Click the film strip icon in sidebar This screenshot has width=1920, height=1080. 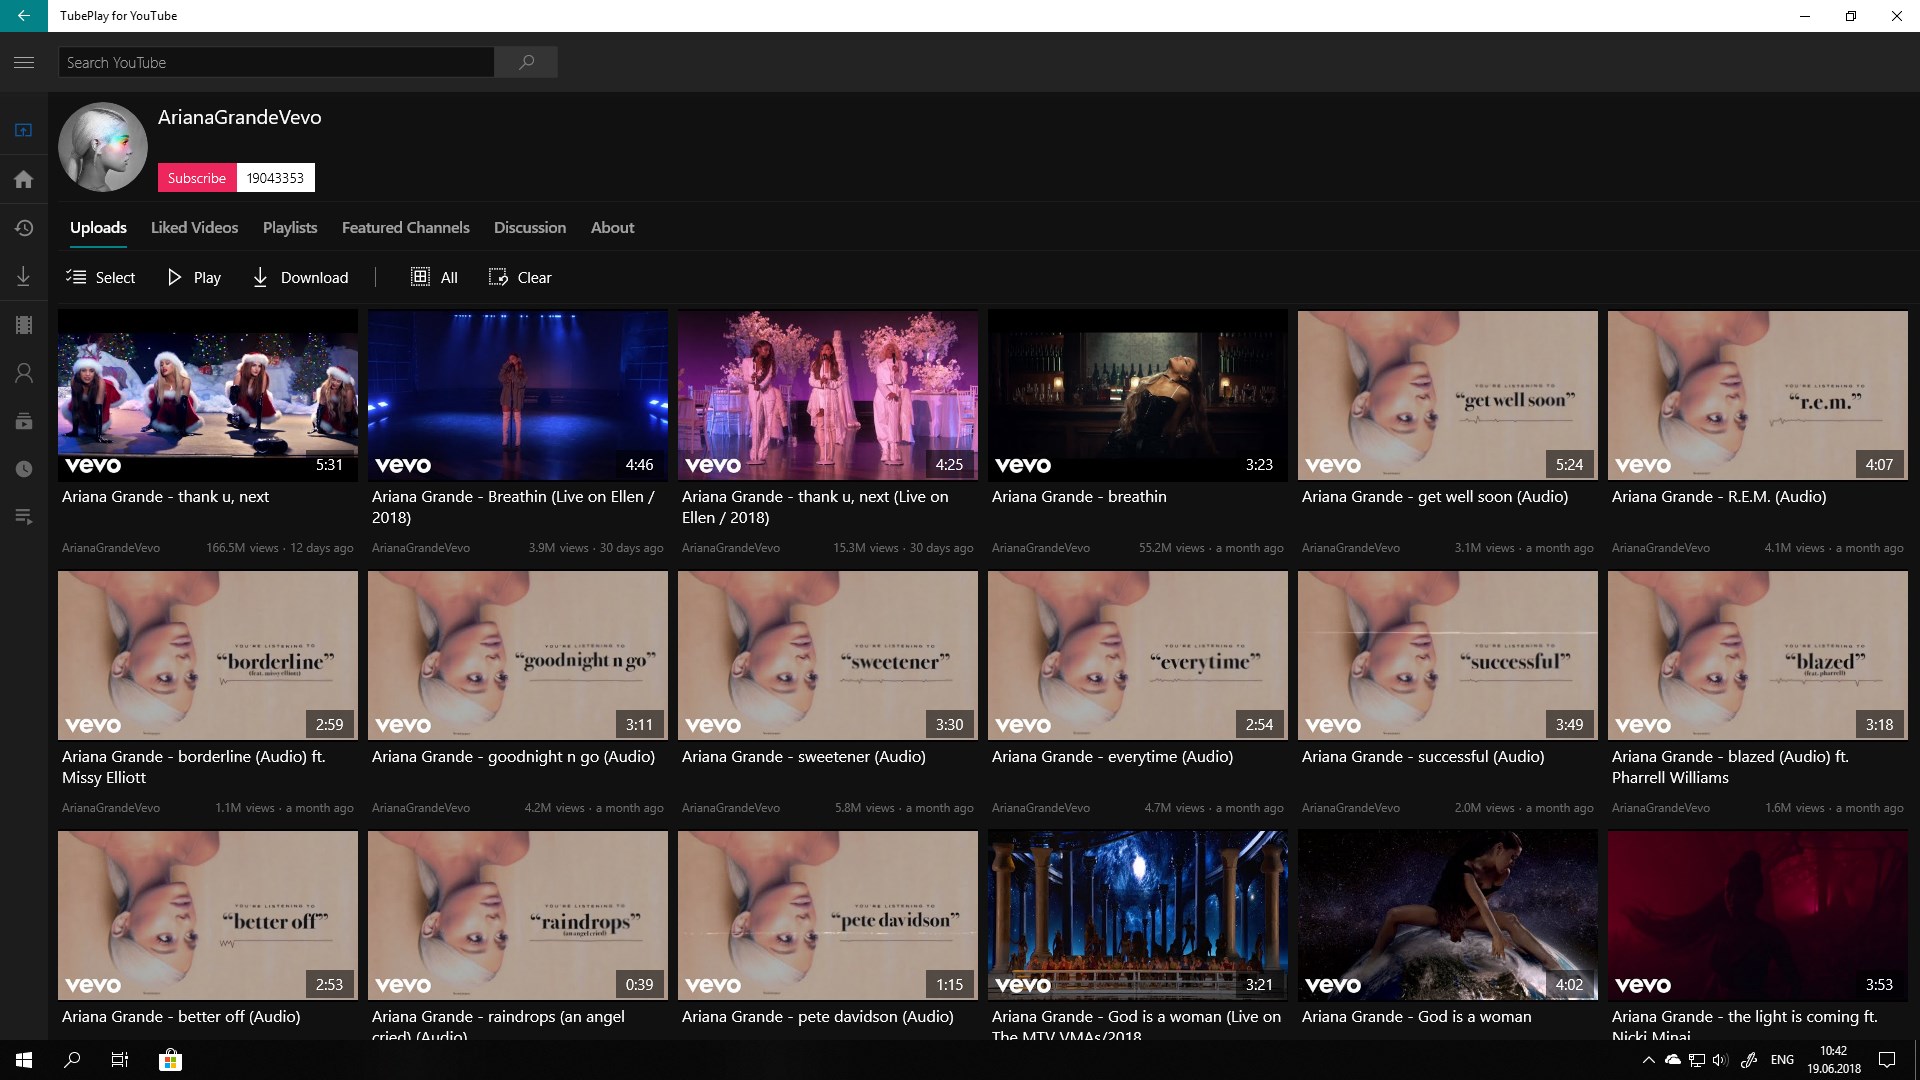pyautogui.click(x=24, y=325)
